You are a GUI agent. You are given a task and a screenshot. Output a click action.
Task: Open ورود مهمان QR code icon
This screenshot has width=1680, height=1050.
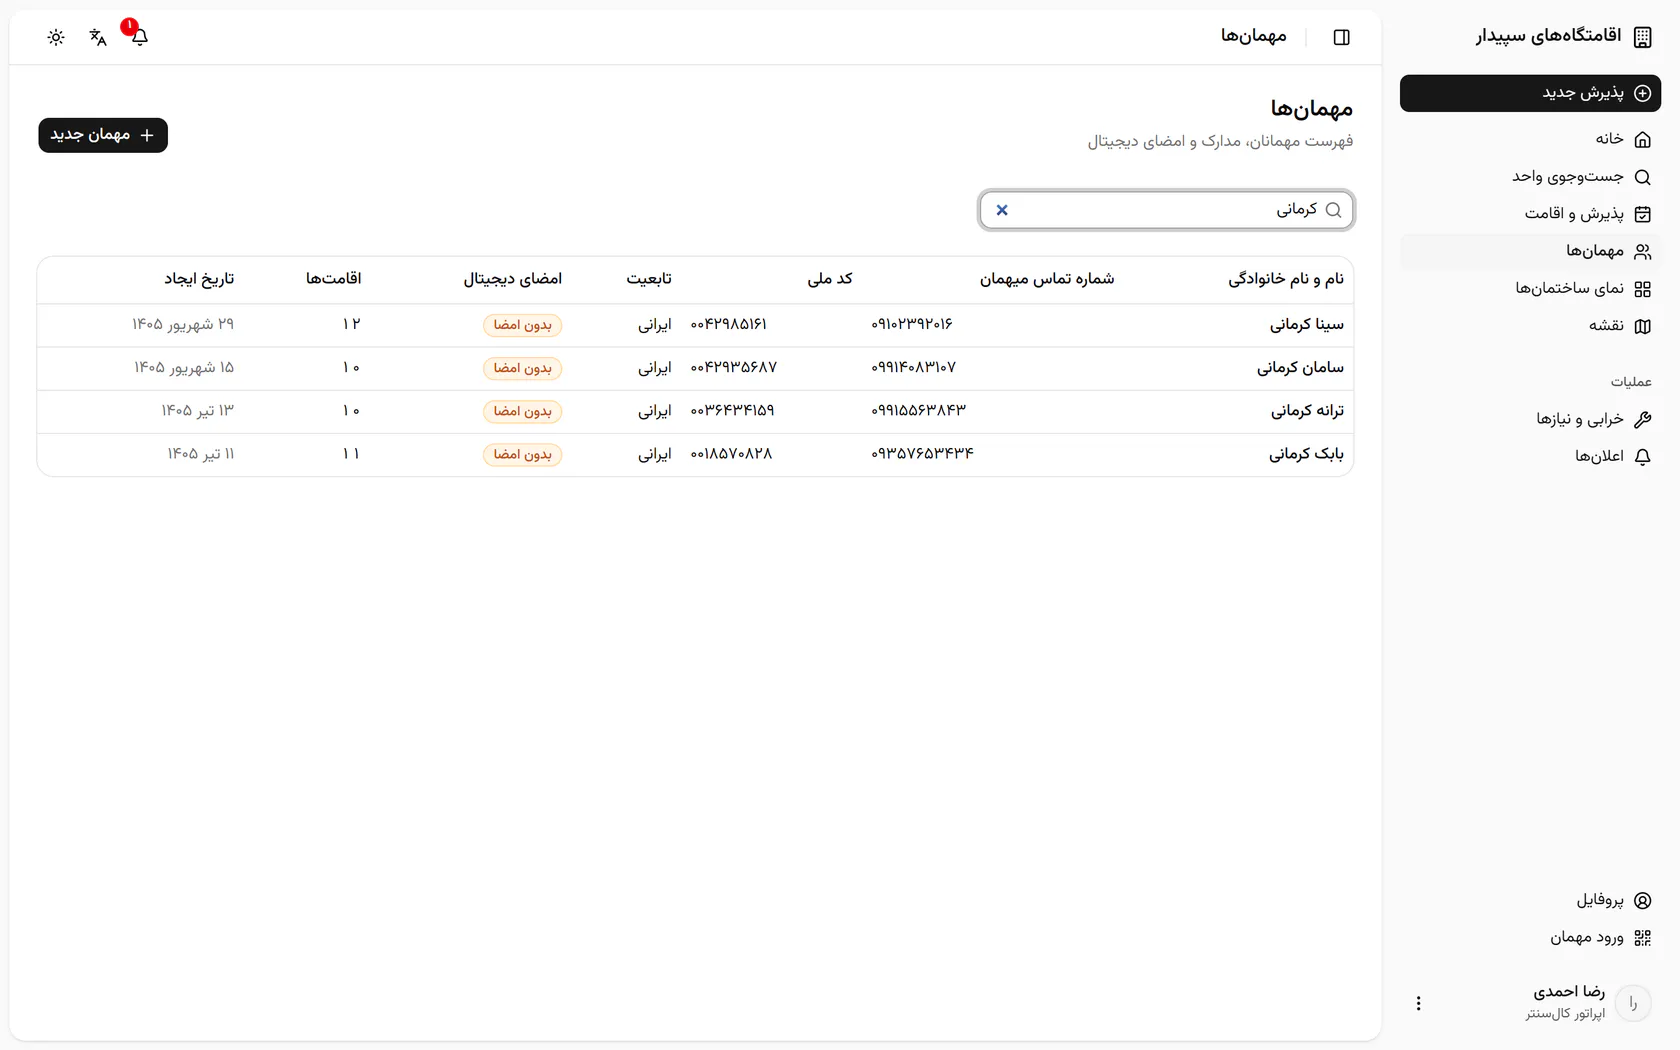(1642, 938)
